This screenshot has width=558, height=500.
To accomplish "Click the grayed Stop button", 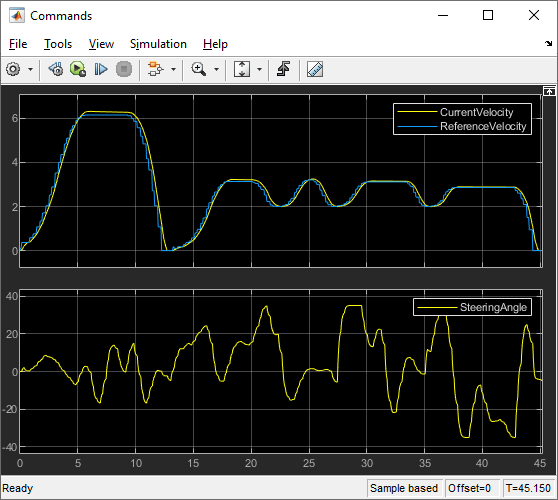I will click(124, 69).
